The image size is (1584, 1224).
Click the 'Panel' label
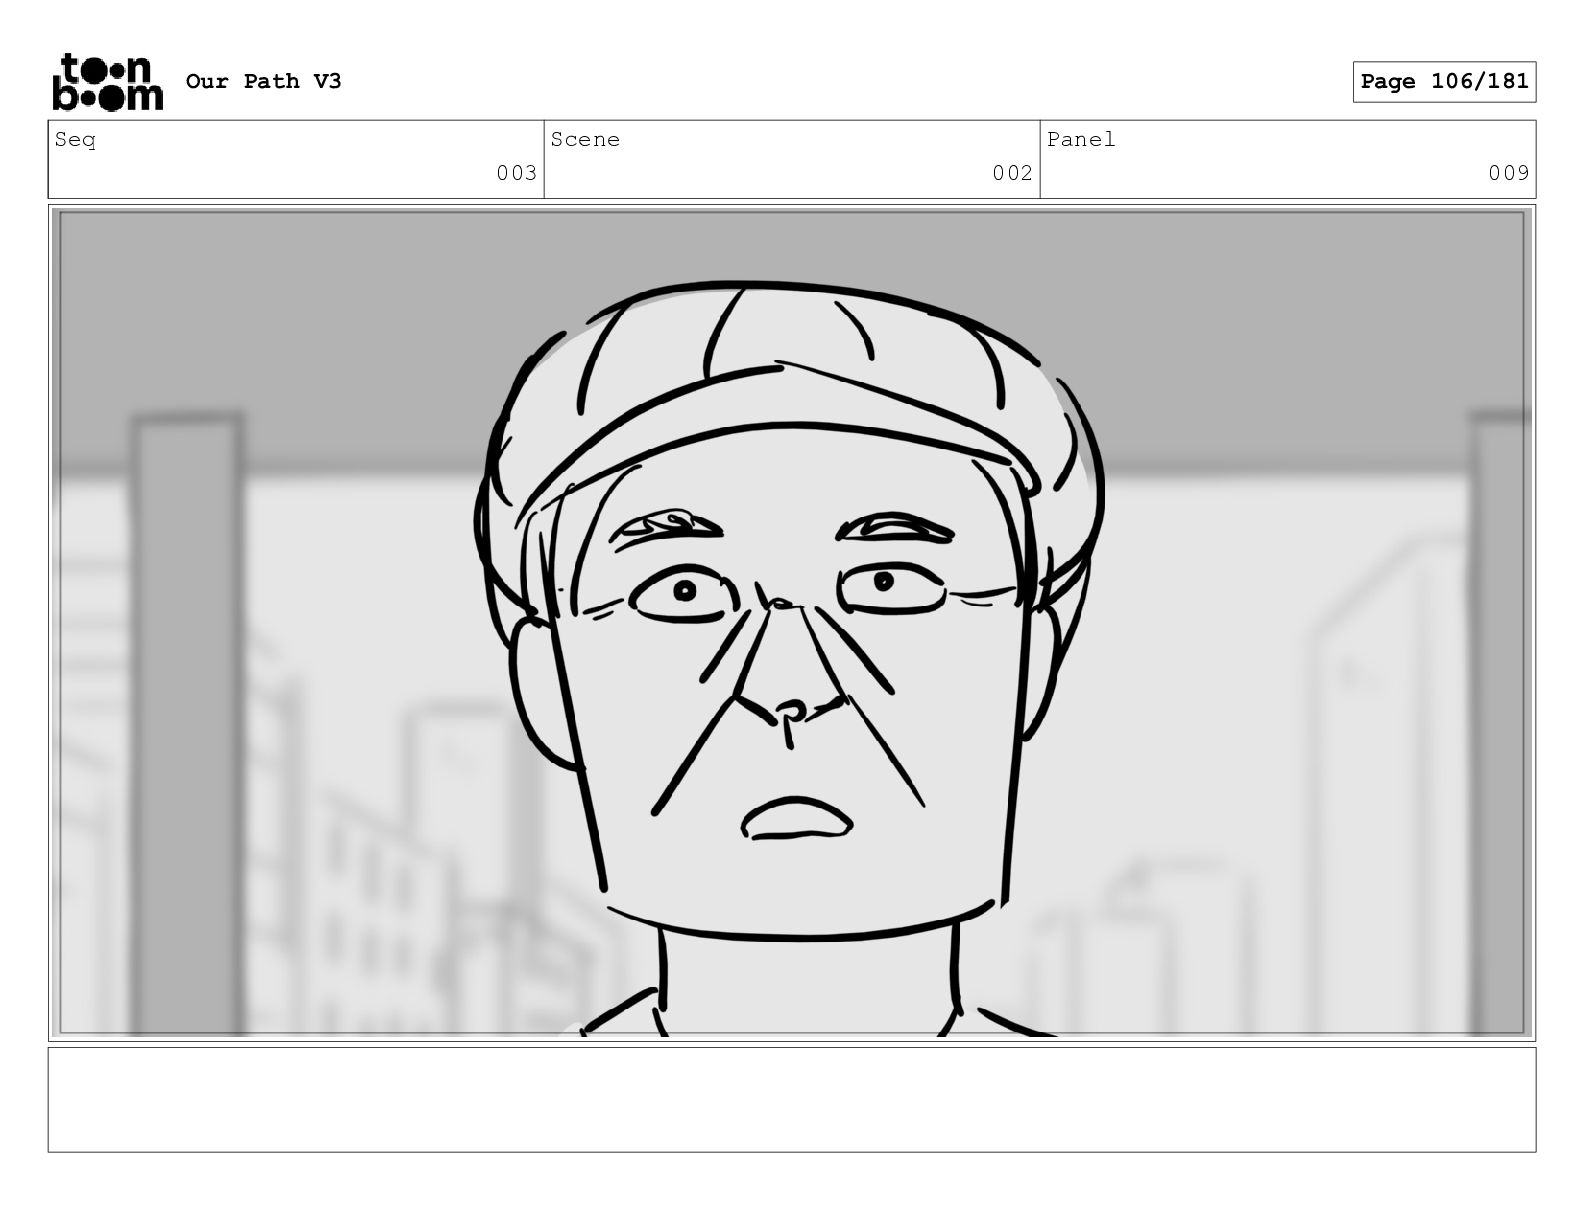point(1081,140)
